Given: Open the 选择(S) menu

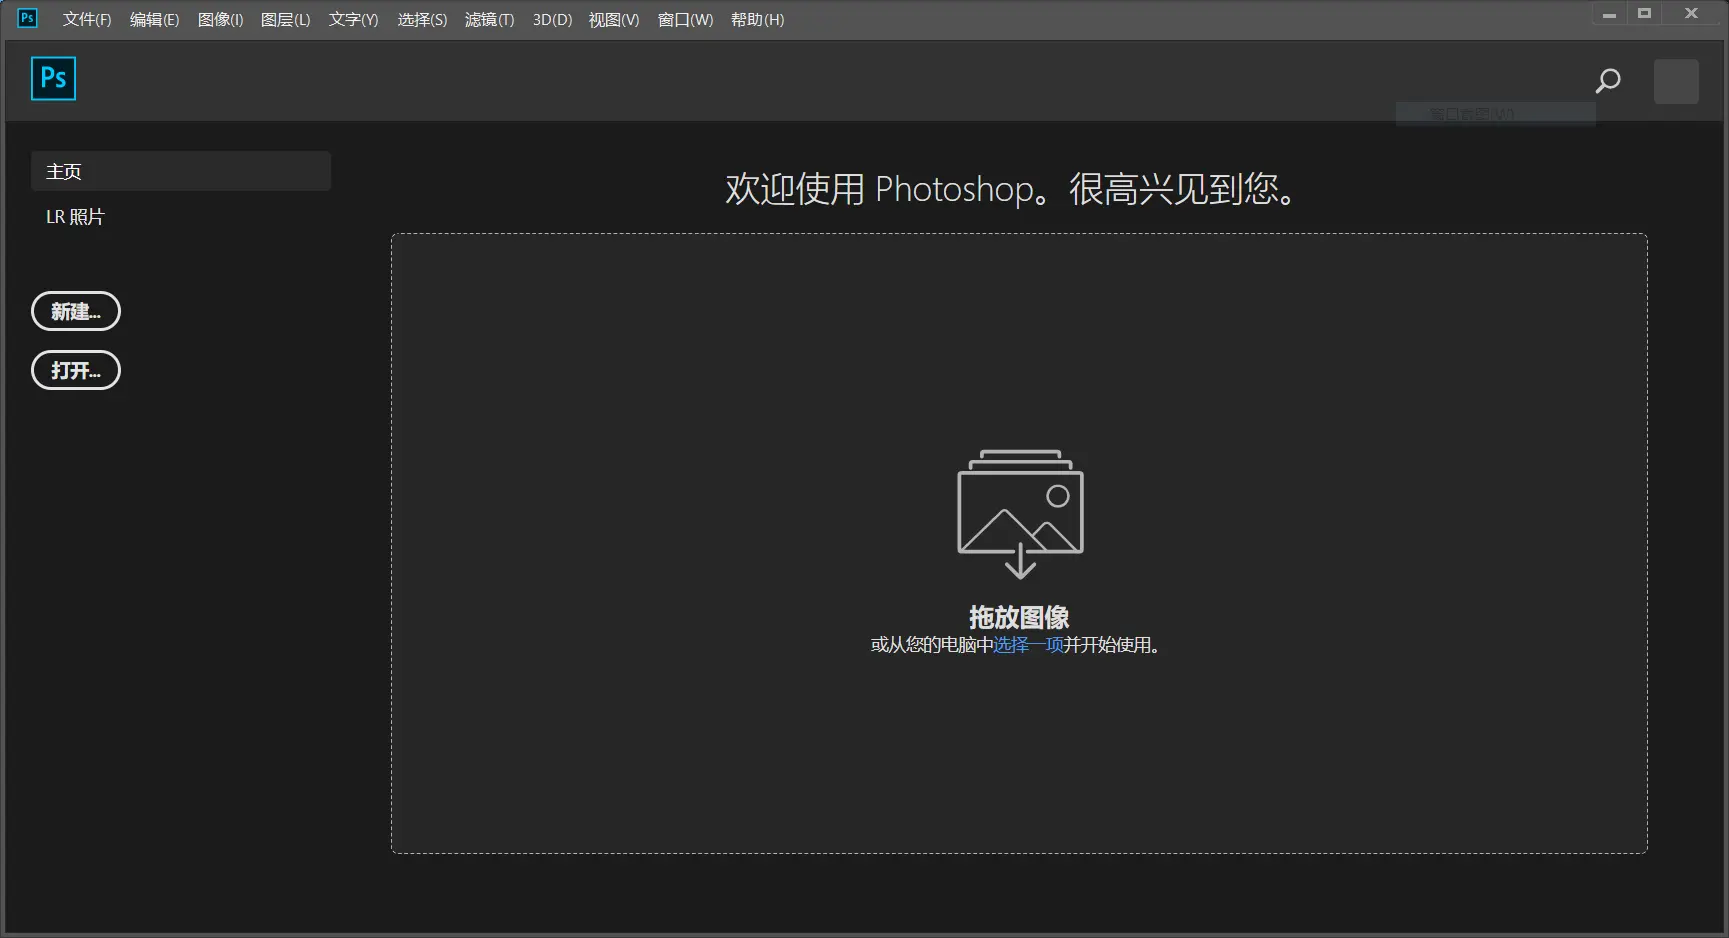Looking at the screenshot, I should click(422, 20).
